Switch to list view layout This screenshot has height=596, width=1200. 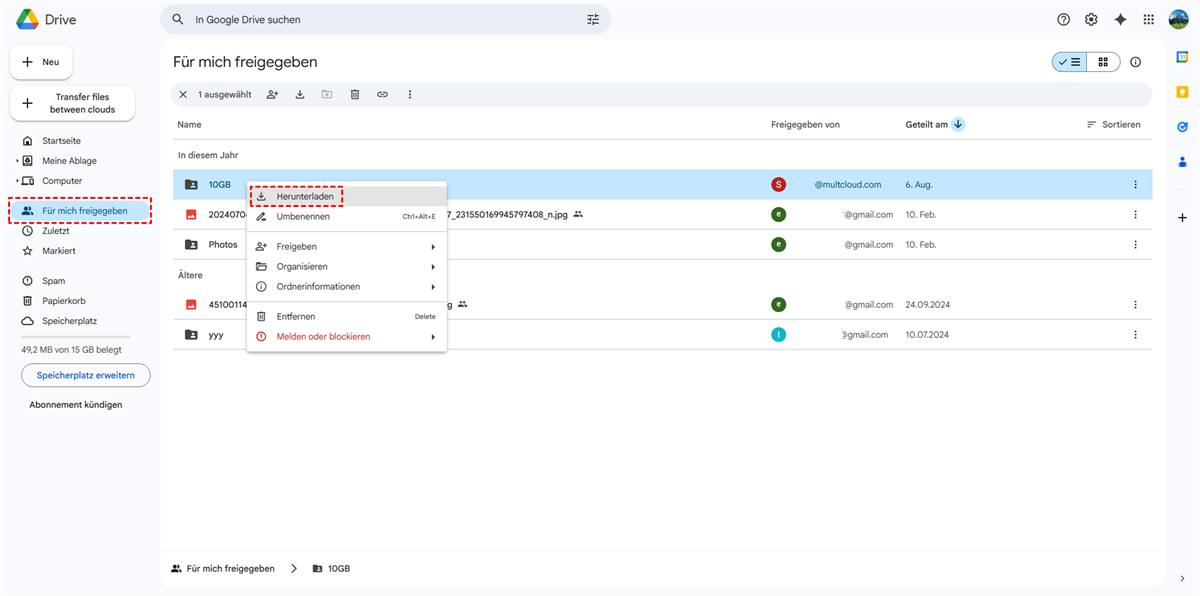pos(1069,62)
